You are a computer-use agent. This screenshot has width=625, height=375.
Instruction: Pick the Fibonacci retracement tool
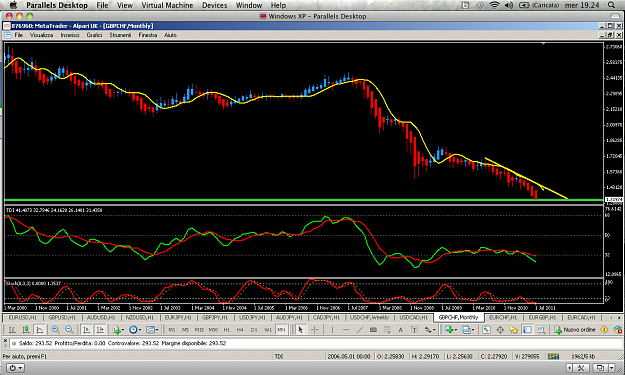[387, 330]
